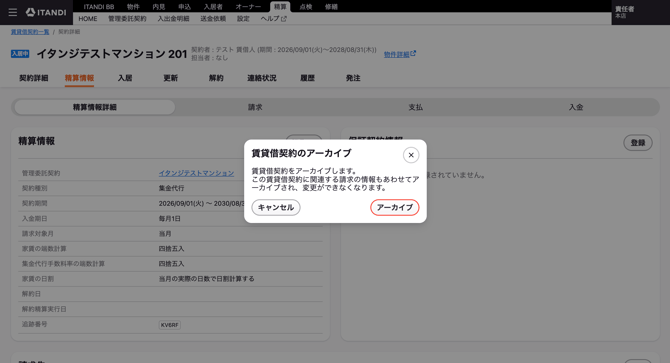
Task: Open the 点検 top menu
Action: click(x=306, y=7)
